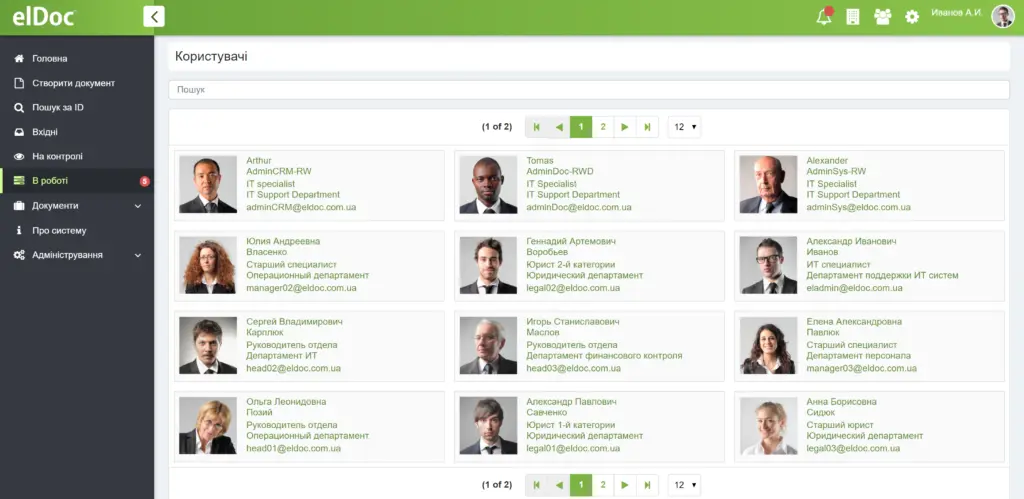Click email adminDoc@eldoc.com.ua

(579, 208)
